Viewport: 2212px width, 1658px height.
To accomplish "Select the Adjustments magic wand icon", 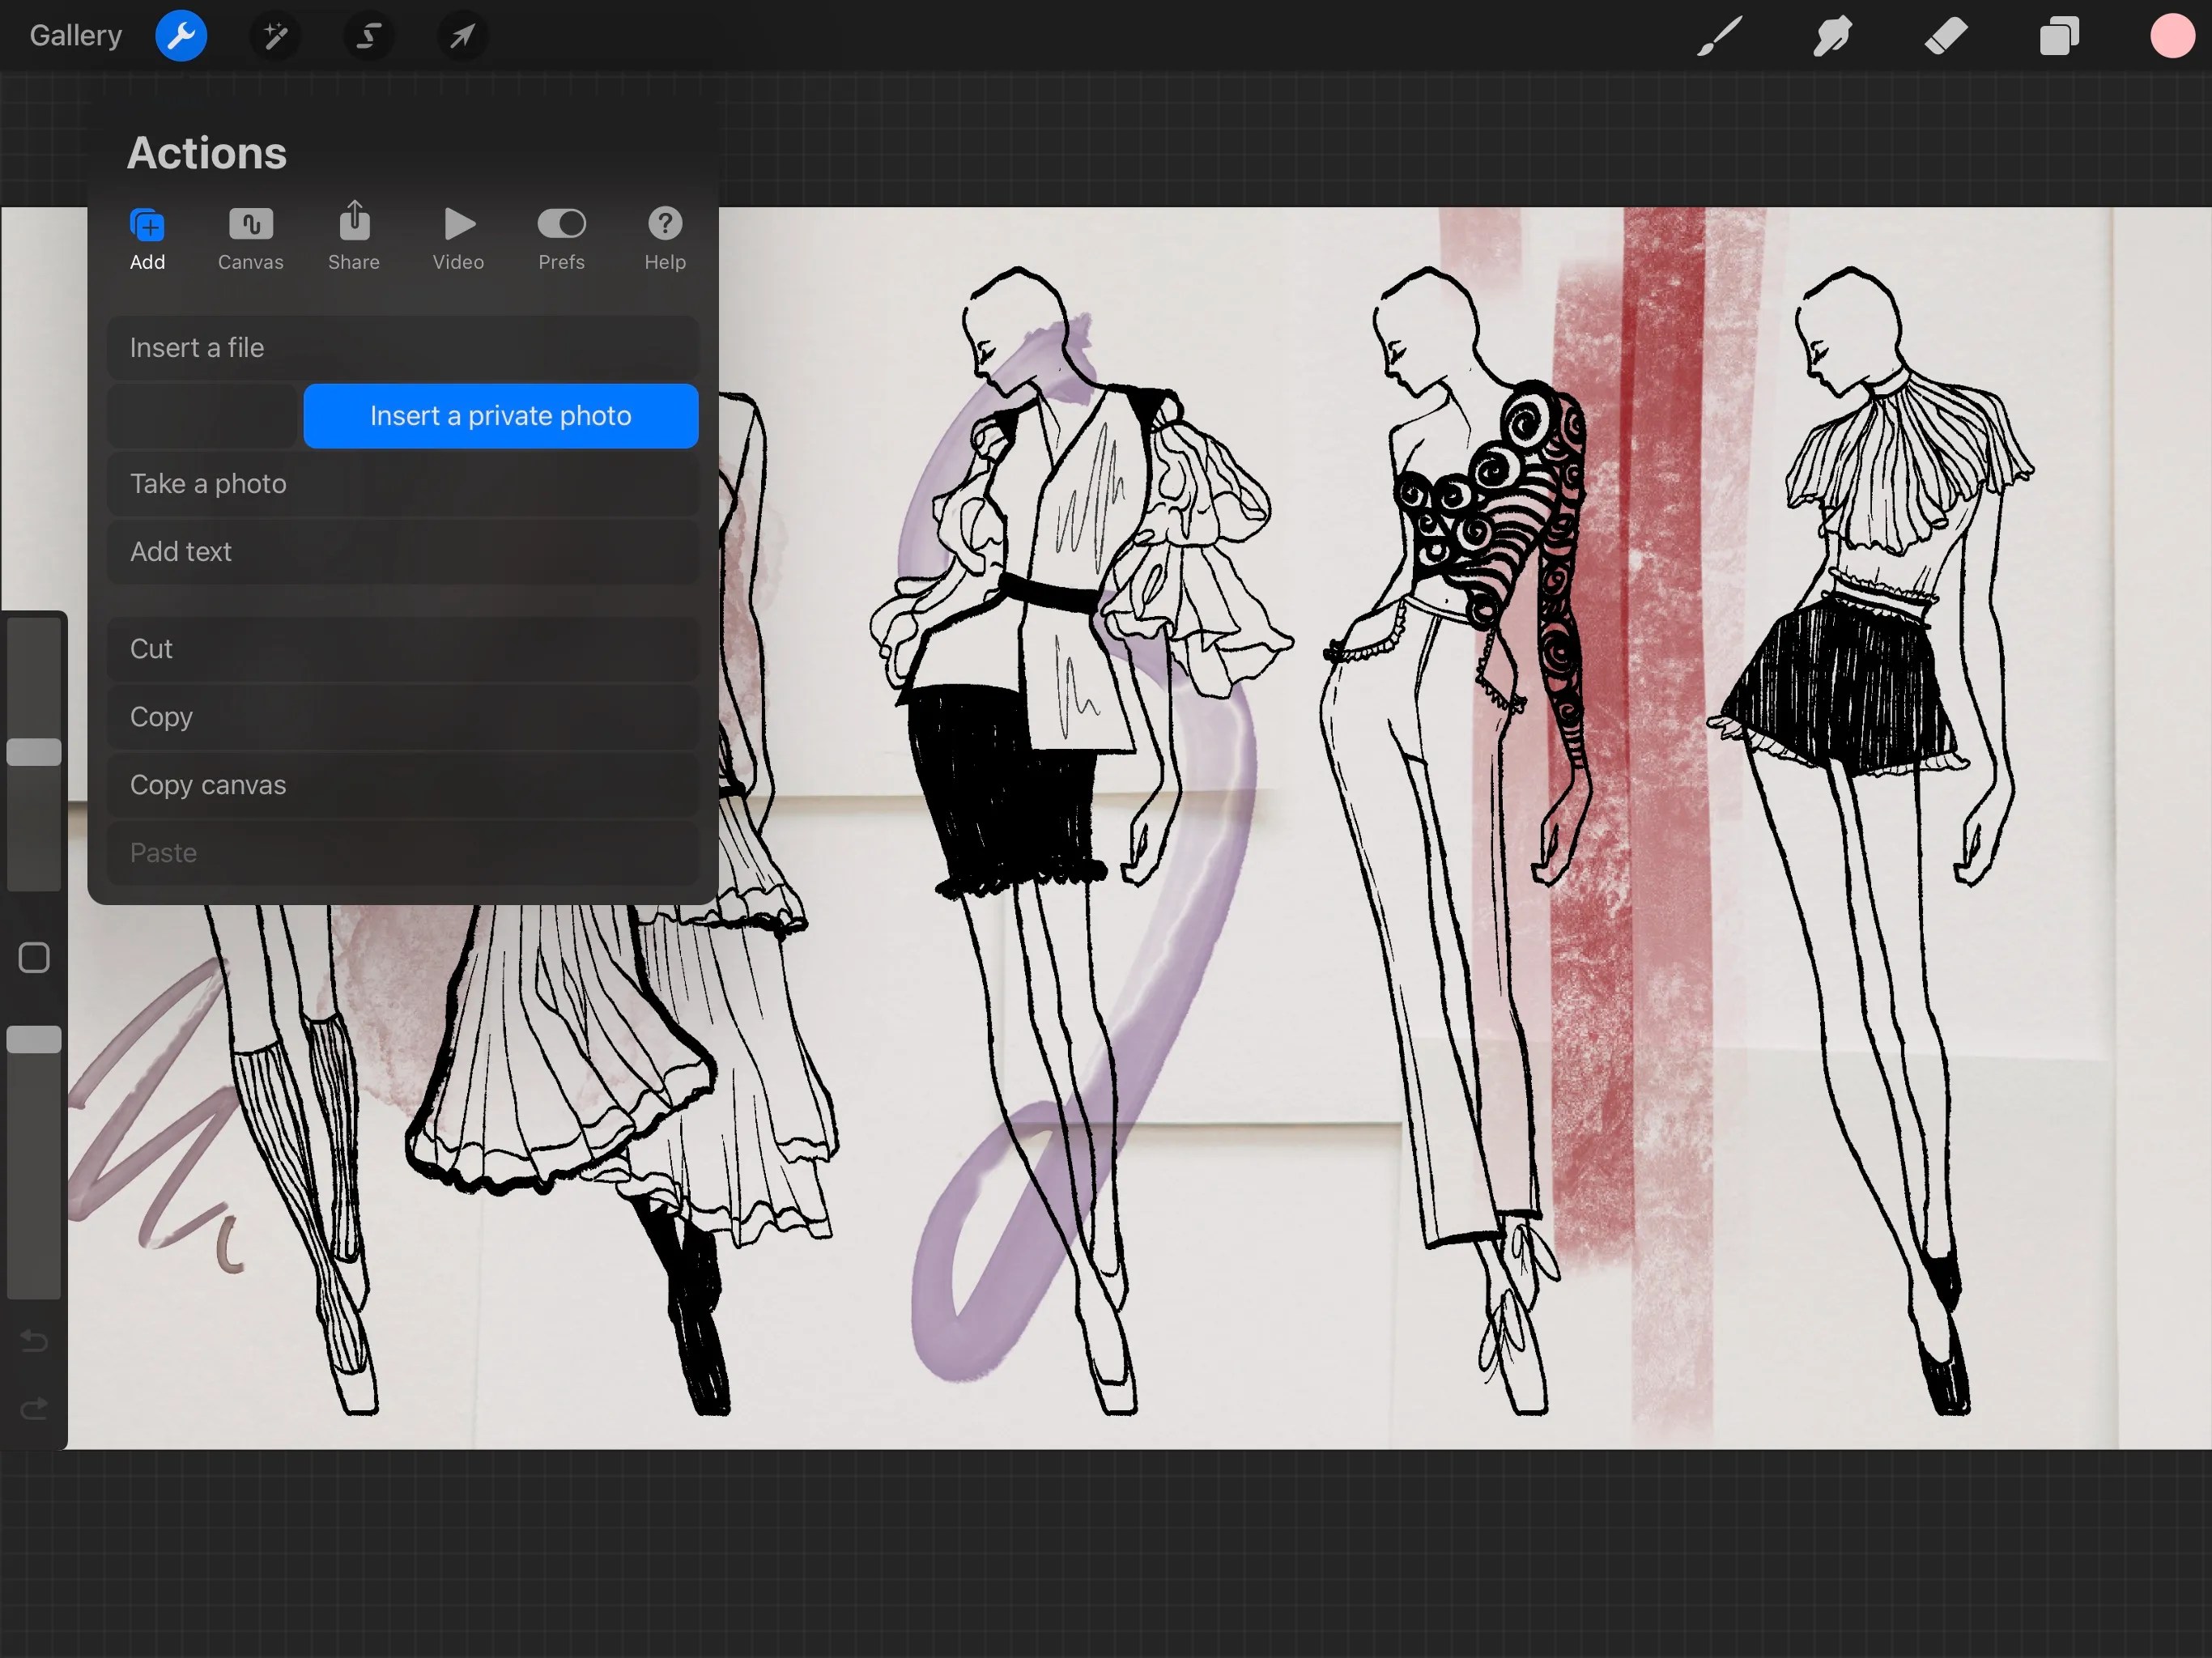I will [275, 36].
